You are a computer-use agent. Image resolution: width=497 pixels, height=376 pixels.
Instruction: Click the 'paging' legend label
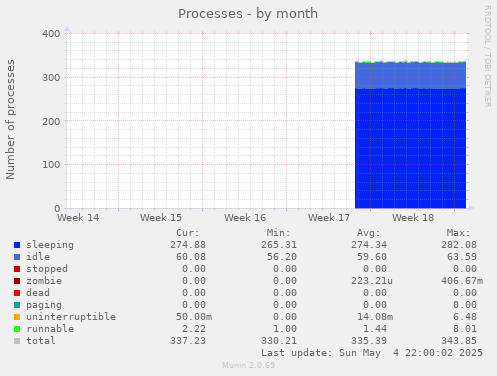[44, 305]
